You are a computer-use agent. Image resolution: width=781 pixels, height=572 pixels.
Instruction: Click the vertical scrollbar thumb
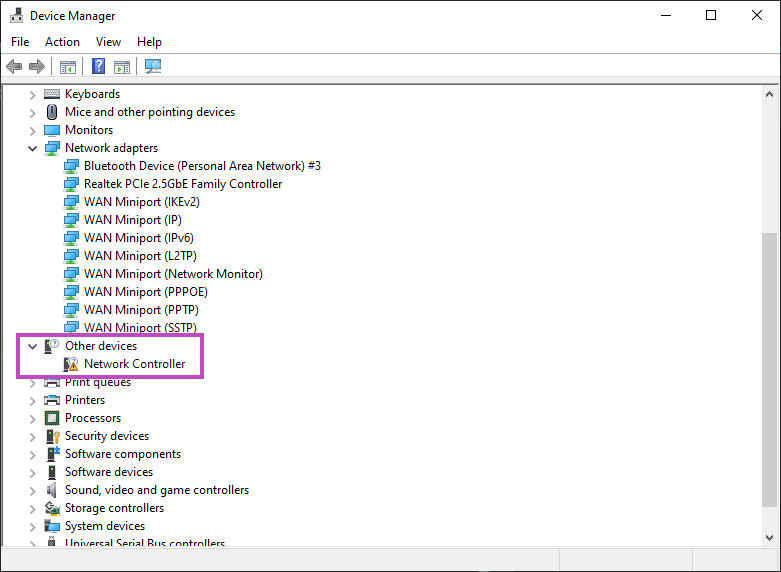769,369
